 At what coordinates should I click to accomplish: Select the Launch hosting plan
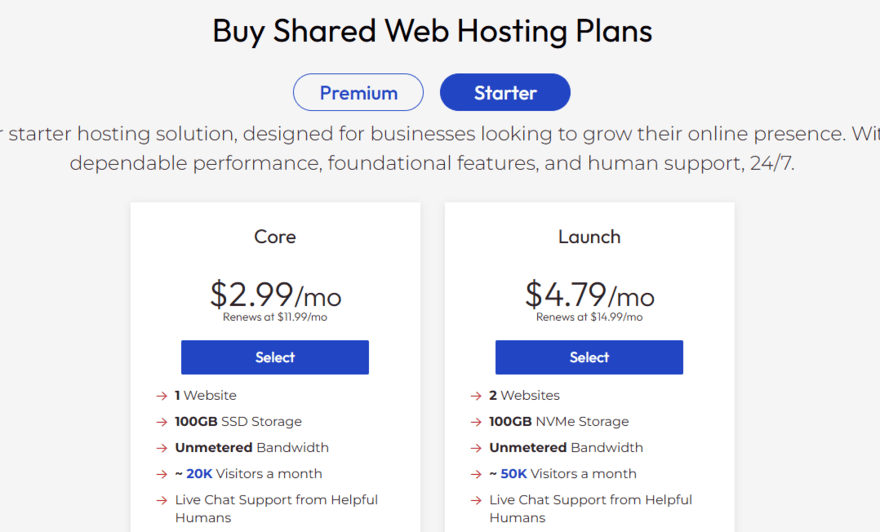(x=589, y=357)
